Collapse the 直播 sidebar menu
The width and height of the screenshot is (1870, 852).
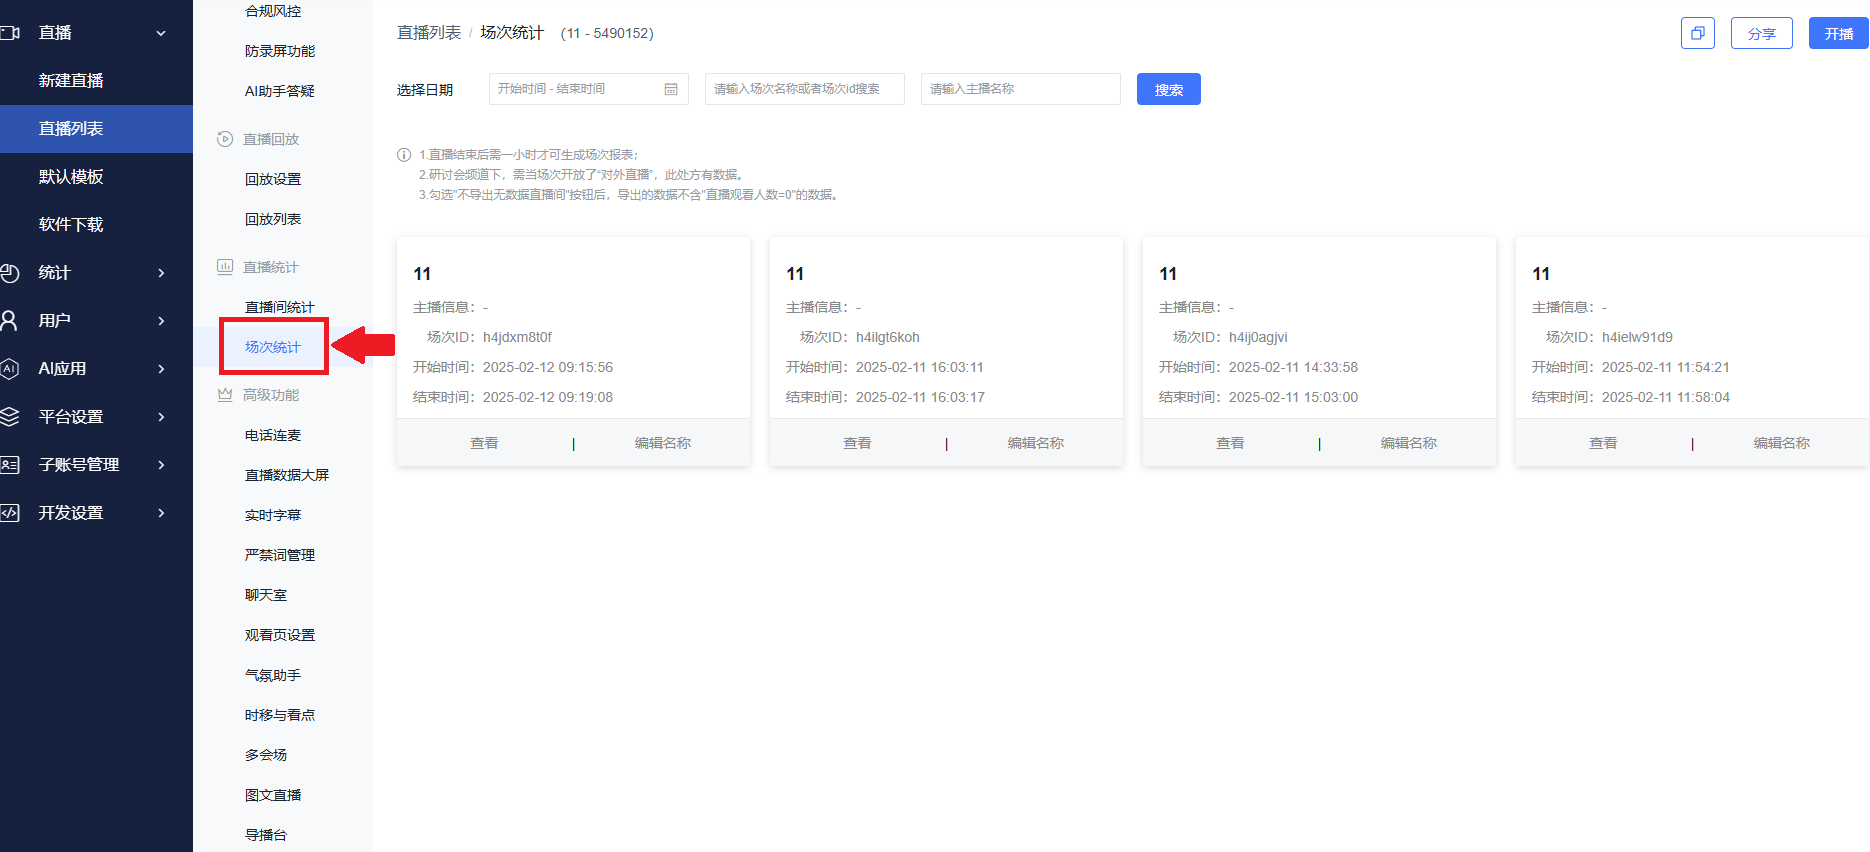161,33
